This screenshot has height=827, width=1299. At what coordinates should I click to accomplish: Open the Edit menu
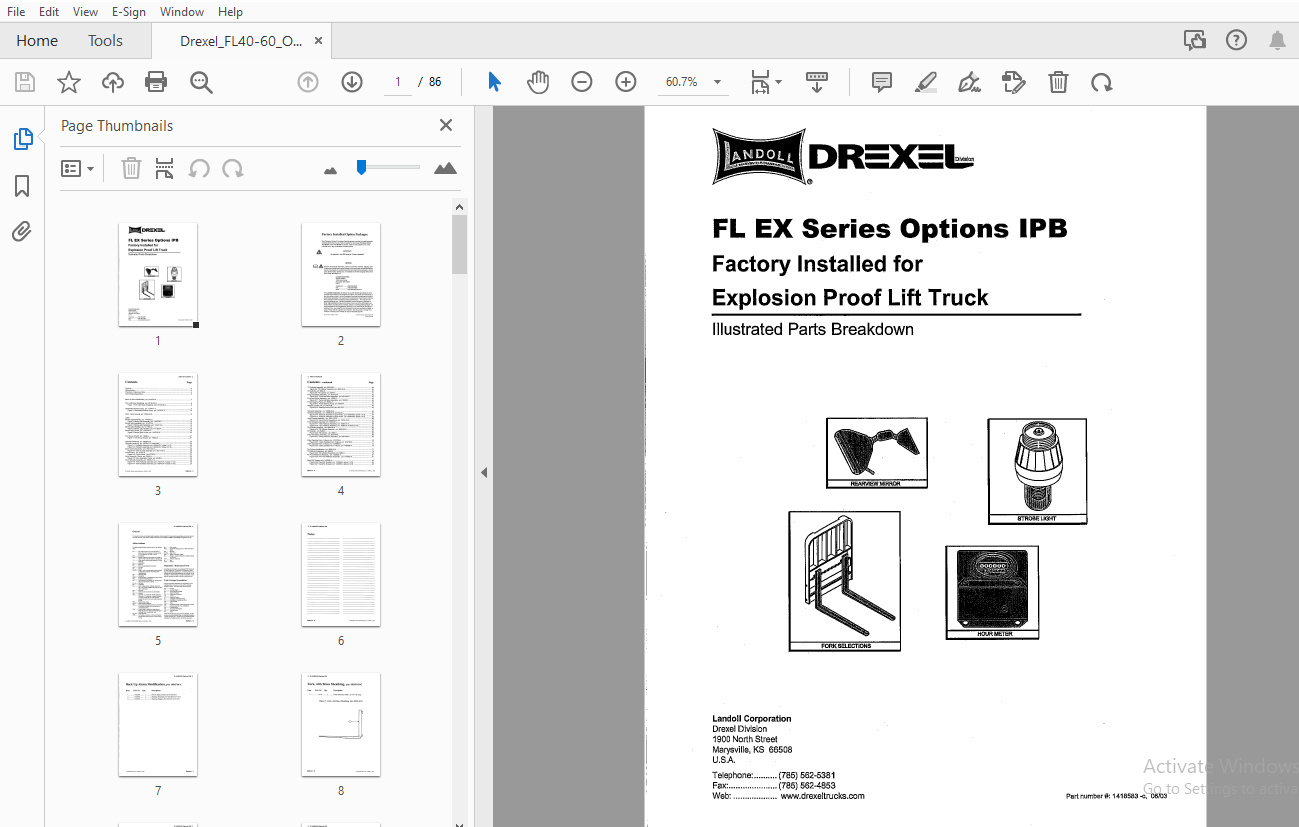tap(48, 11)
